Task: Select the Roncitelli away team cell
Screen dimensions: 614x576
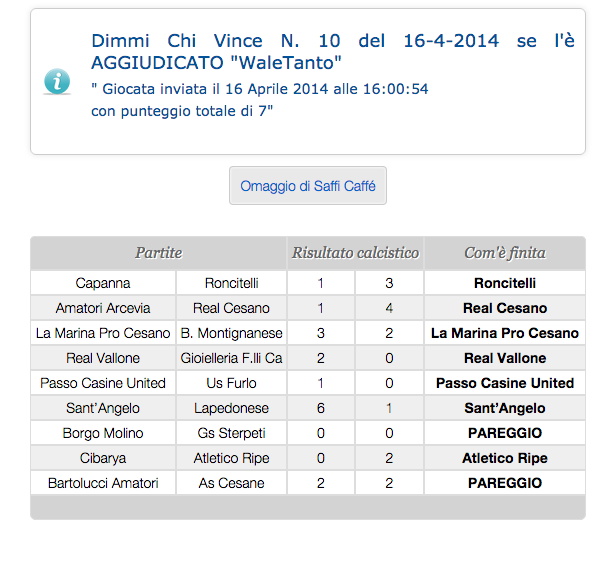Action: [x=231, y=283]
